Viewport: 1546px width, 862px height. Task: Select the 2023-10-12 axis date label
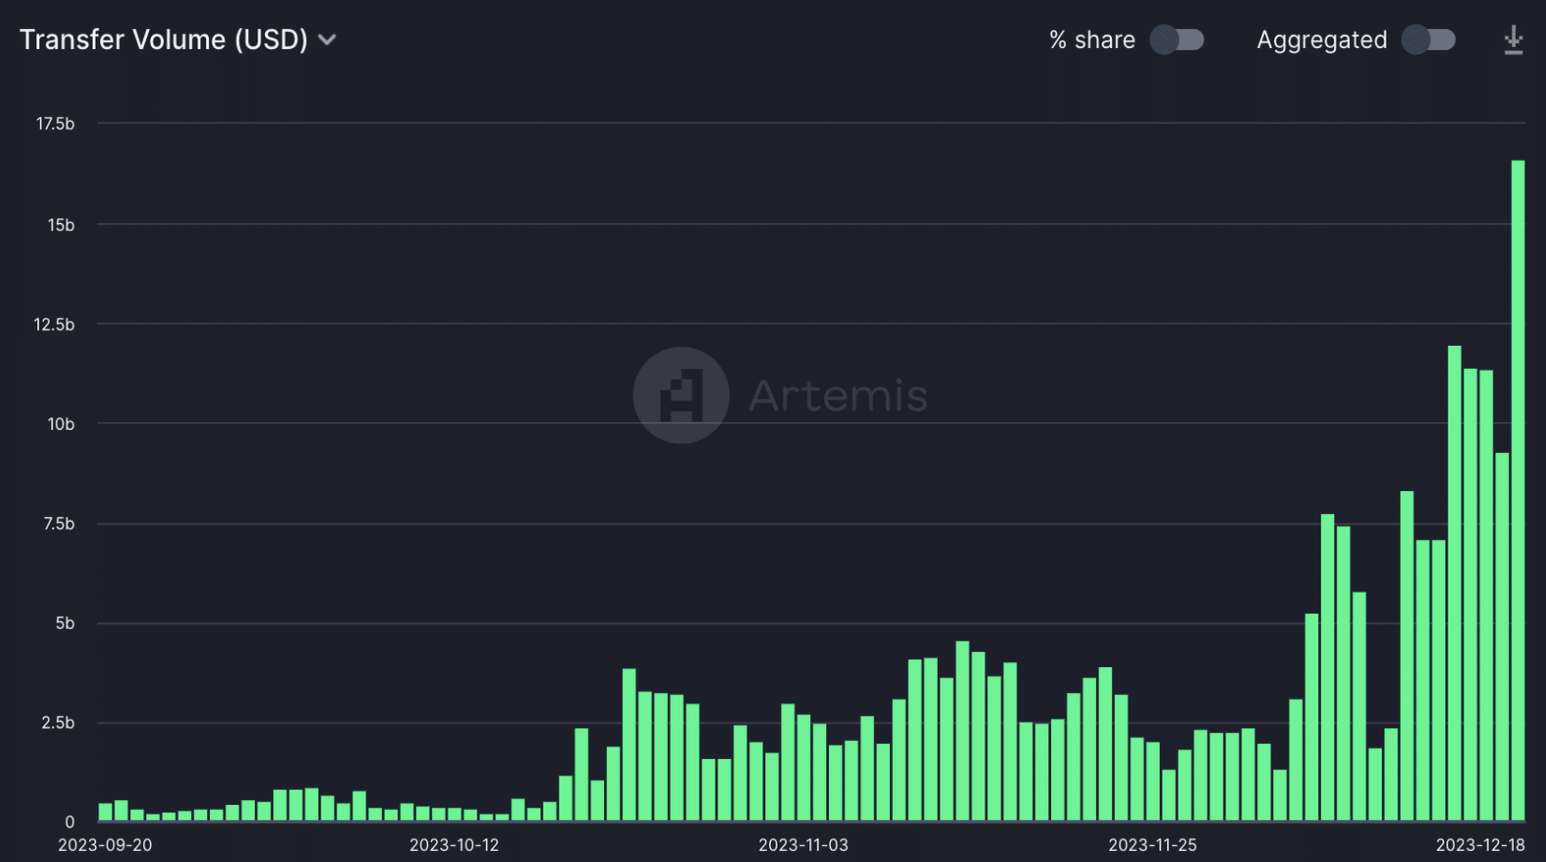(x=454, y=845)
